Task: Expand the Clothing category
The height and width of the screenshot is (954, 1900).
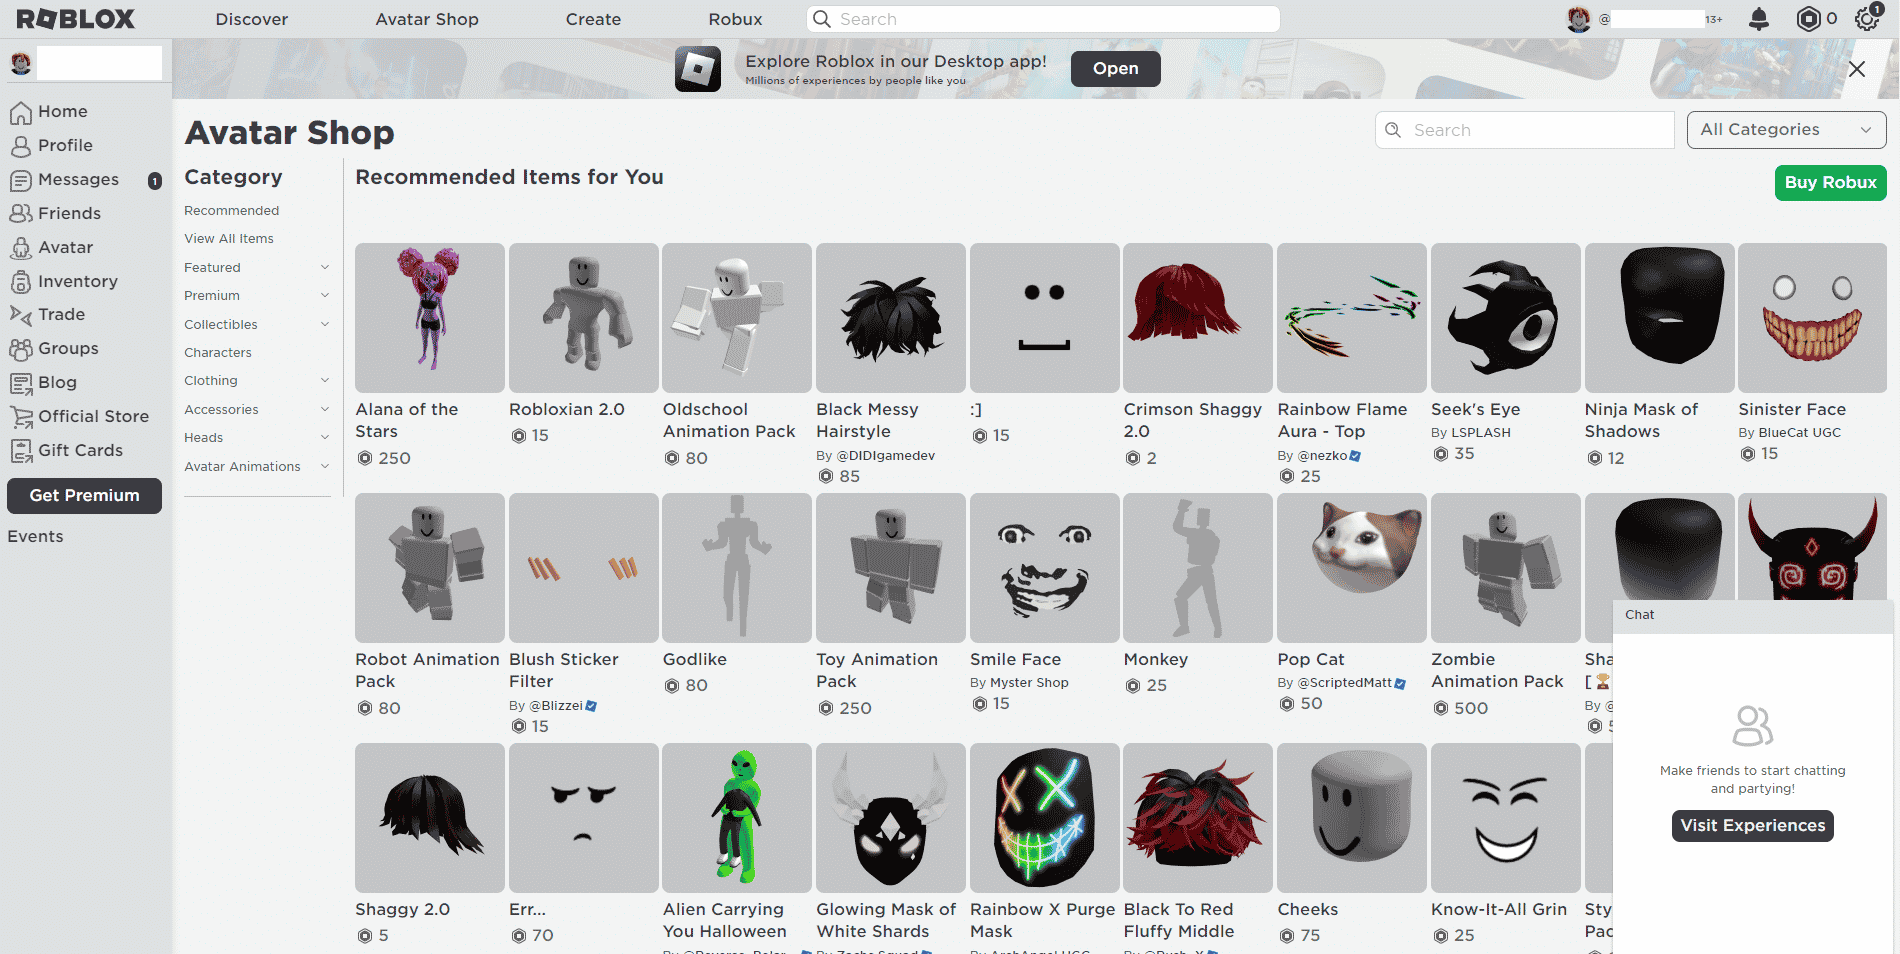Action: point(323,380)
